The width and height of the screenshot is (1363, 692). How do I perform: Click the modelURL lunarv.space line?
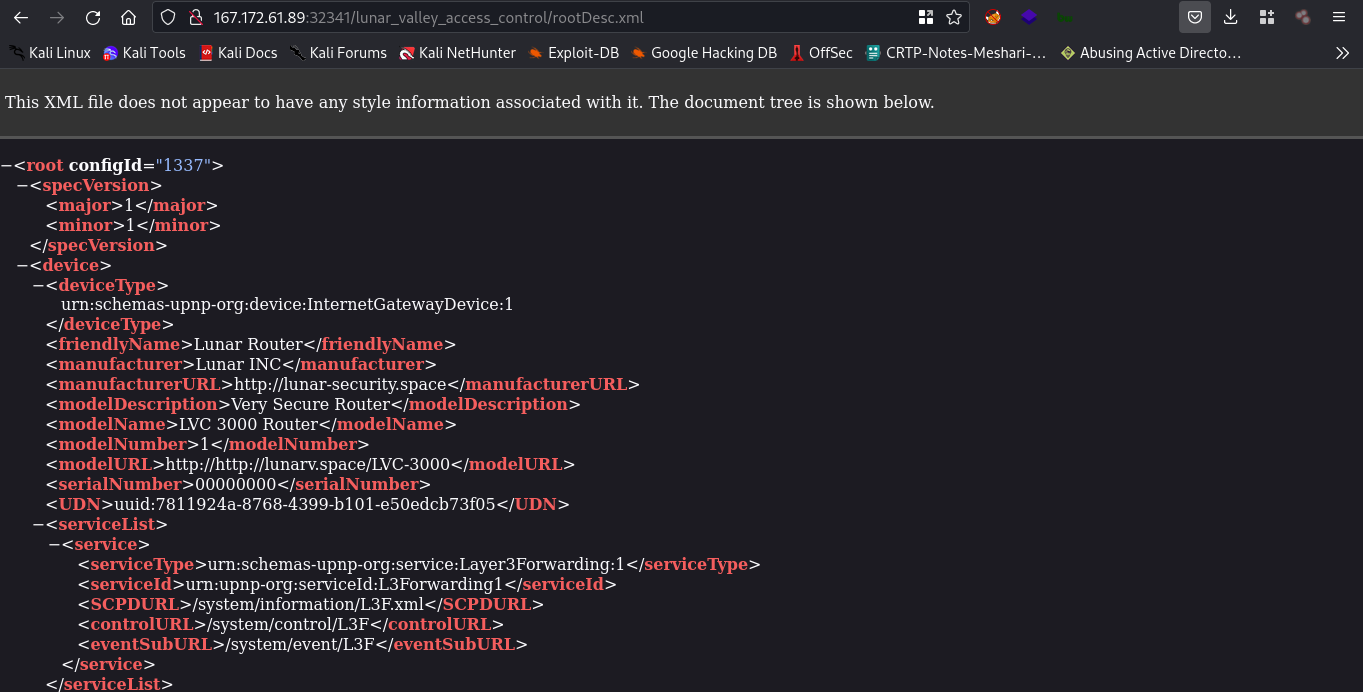pos(311,464)
